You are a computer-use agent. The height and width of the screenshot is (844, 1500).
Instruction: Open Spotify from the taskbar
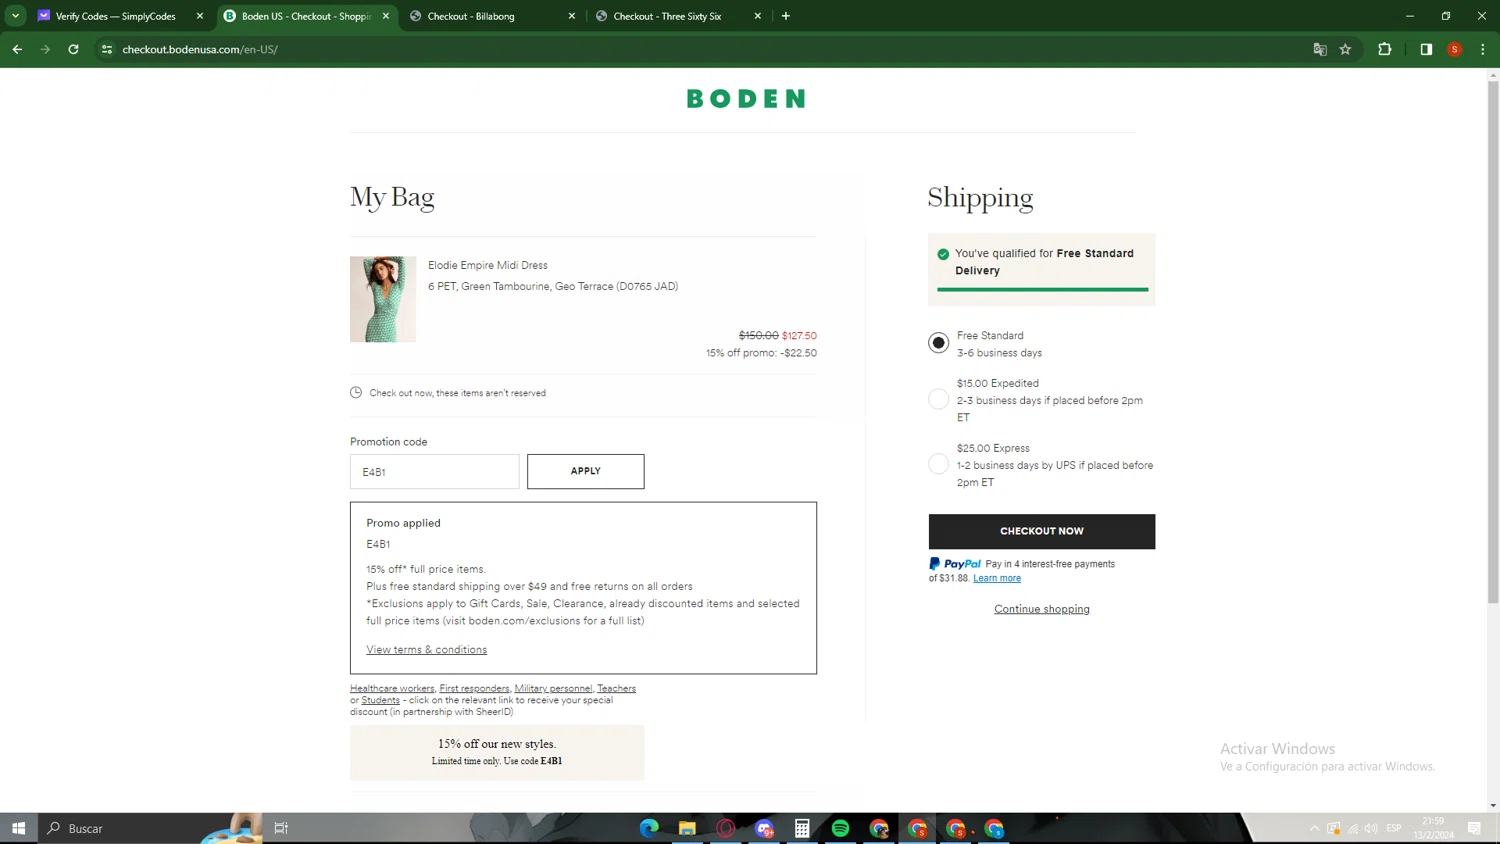coord(841,828)
